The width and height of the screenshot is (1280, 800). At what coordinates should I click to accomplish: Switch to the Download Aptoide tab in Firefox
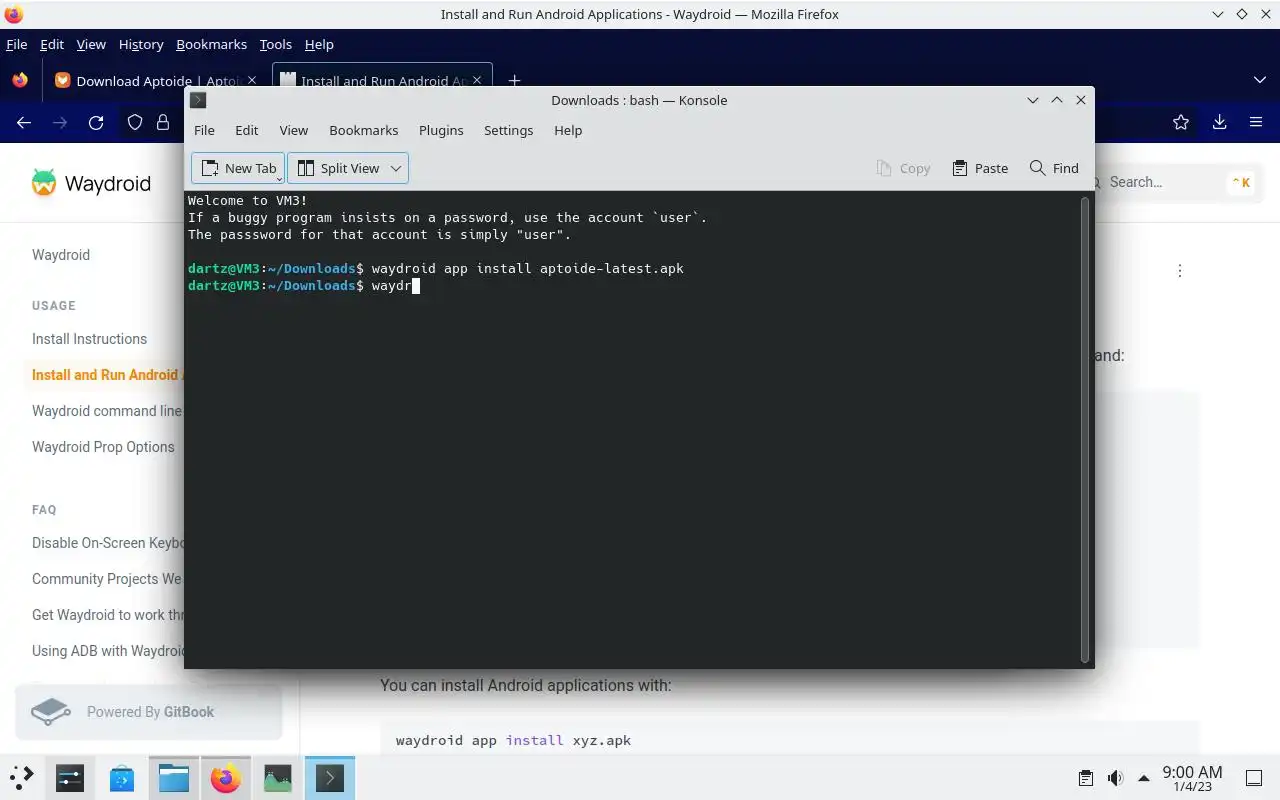coord(156,81)
